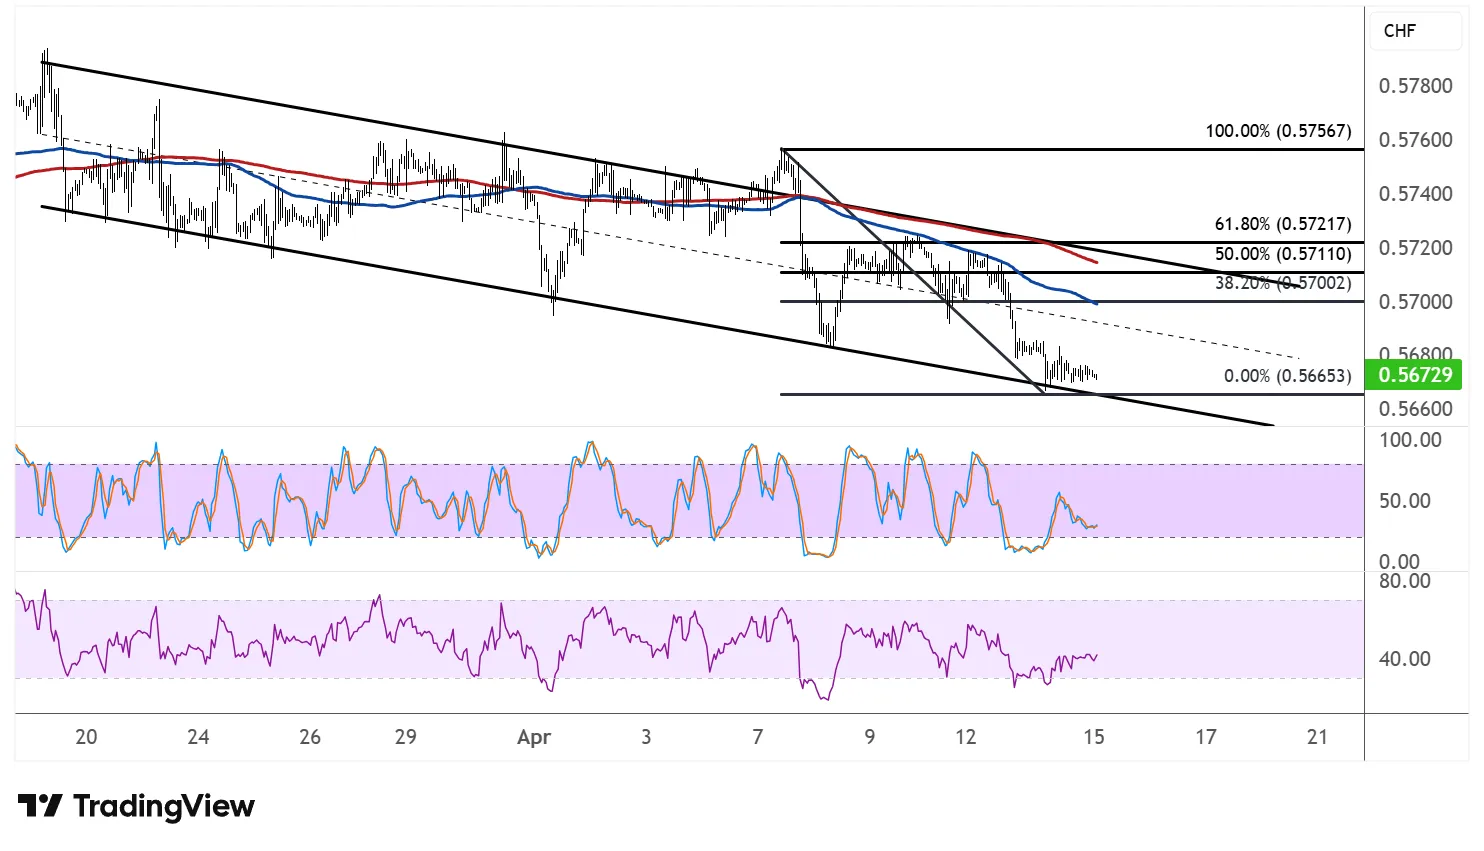This screenshot has height=851, width=1484.
Task: Select the 100.00% (0.57567) Fibonacci label
Action: tap(1277, 131)
